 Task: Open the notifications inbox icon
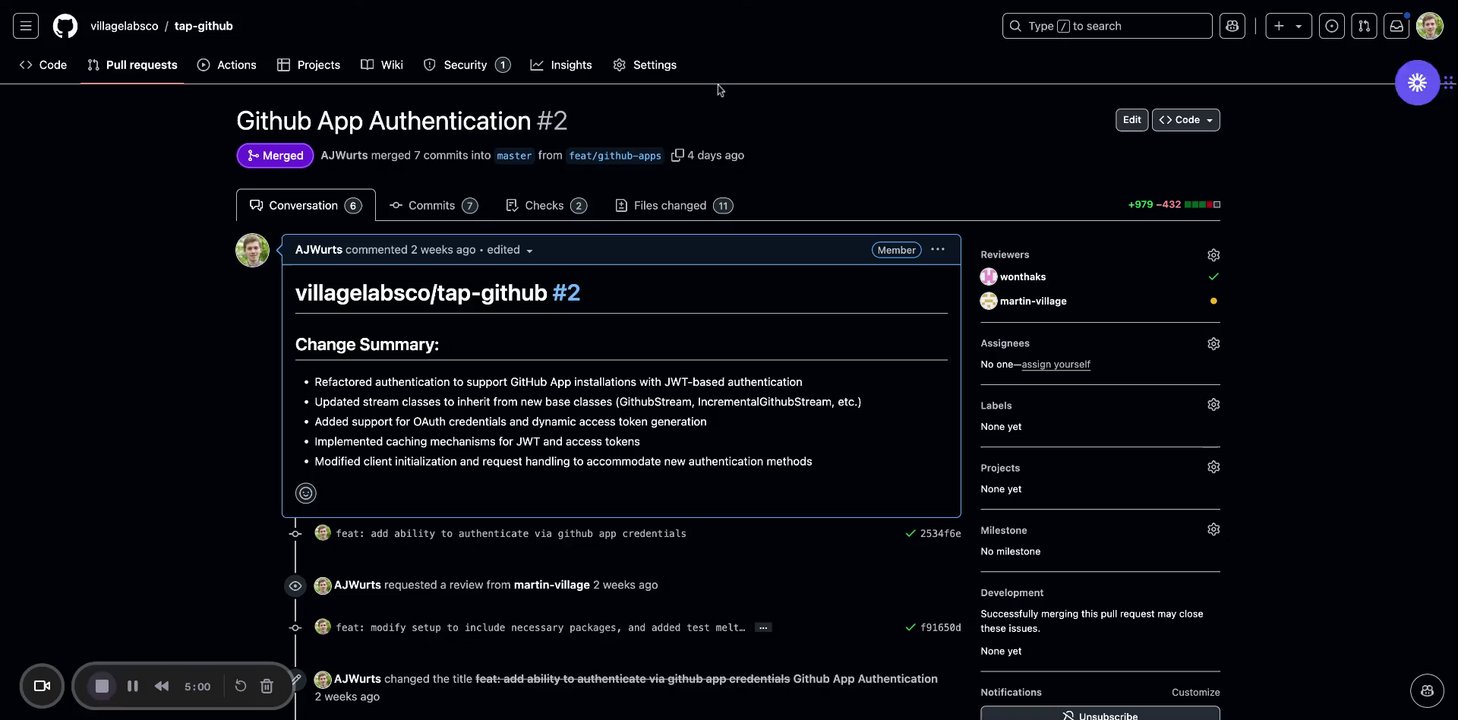[1396, 26]
